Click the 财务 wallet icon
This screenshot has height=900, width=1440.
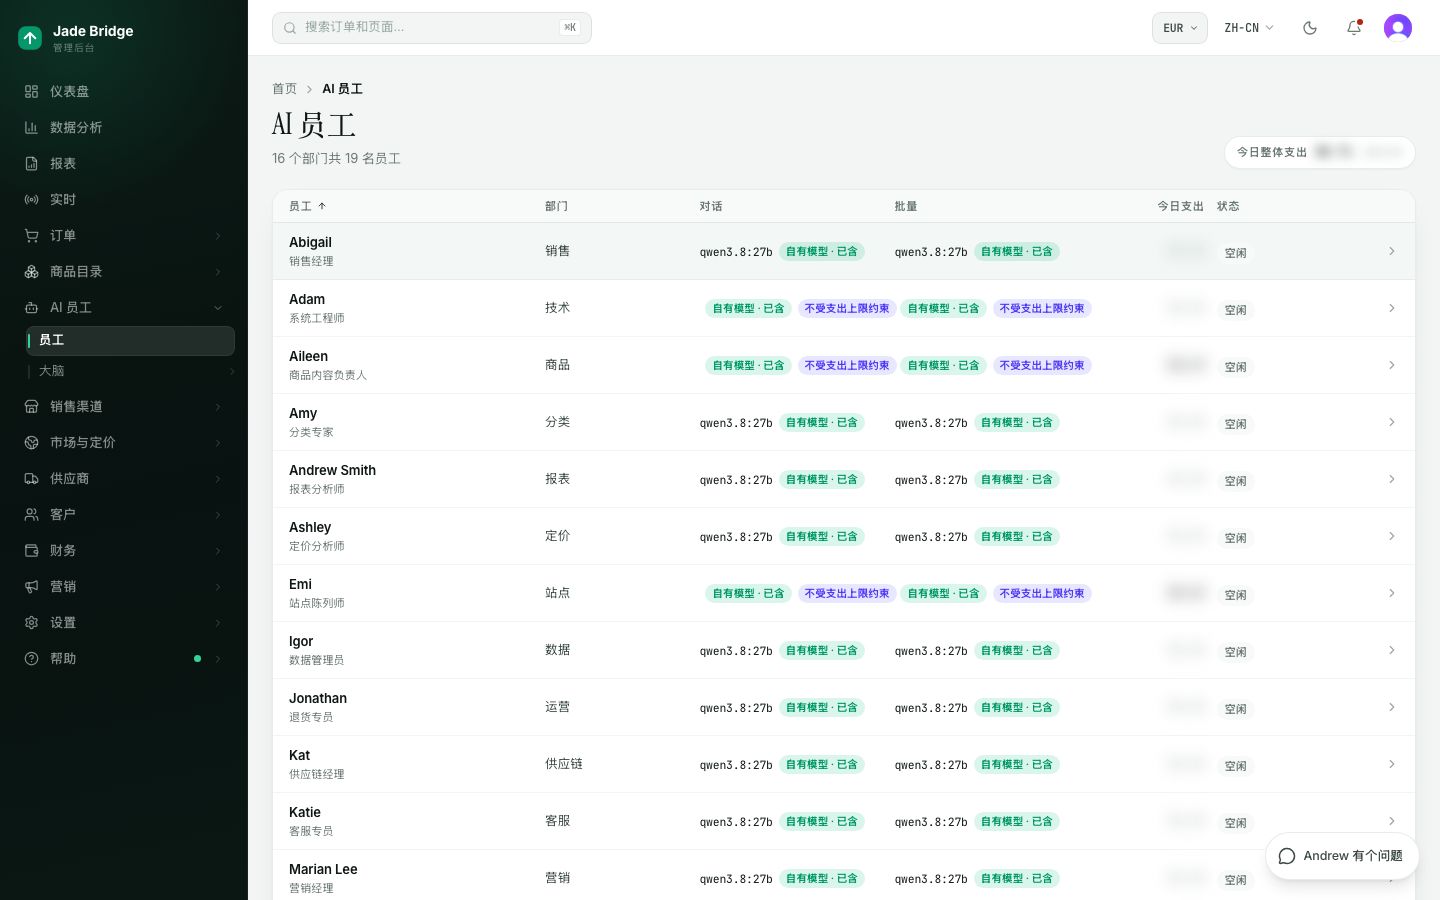pyautogui.click(x=31, y=550)
